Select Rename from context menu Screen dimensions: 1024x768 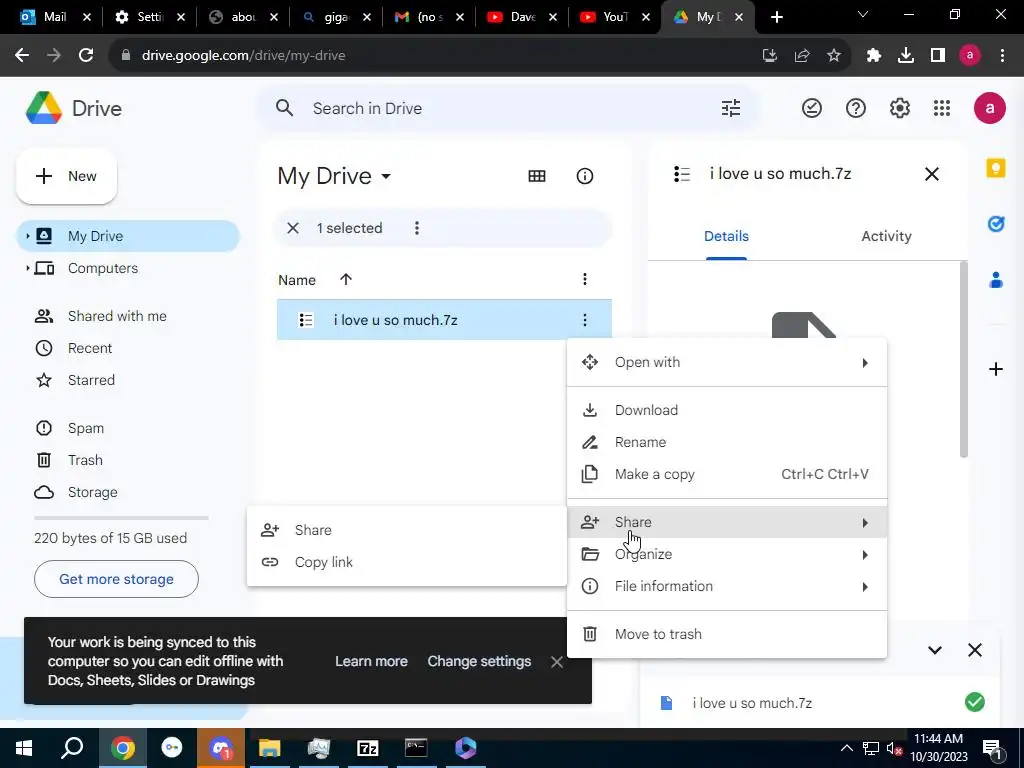click(727, 442)
